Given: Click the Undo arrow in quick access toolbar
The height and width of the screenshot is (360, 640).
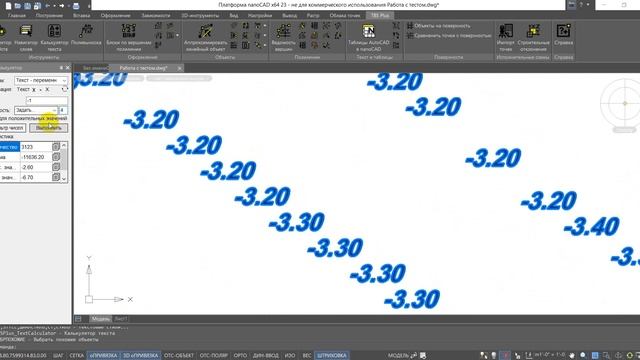Looking at the screenshot, I should [x=48, y=6].
